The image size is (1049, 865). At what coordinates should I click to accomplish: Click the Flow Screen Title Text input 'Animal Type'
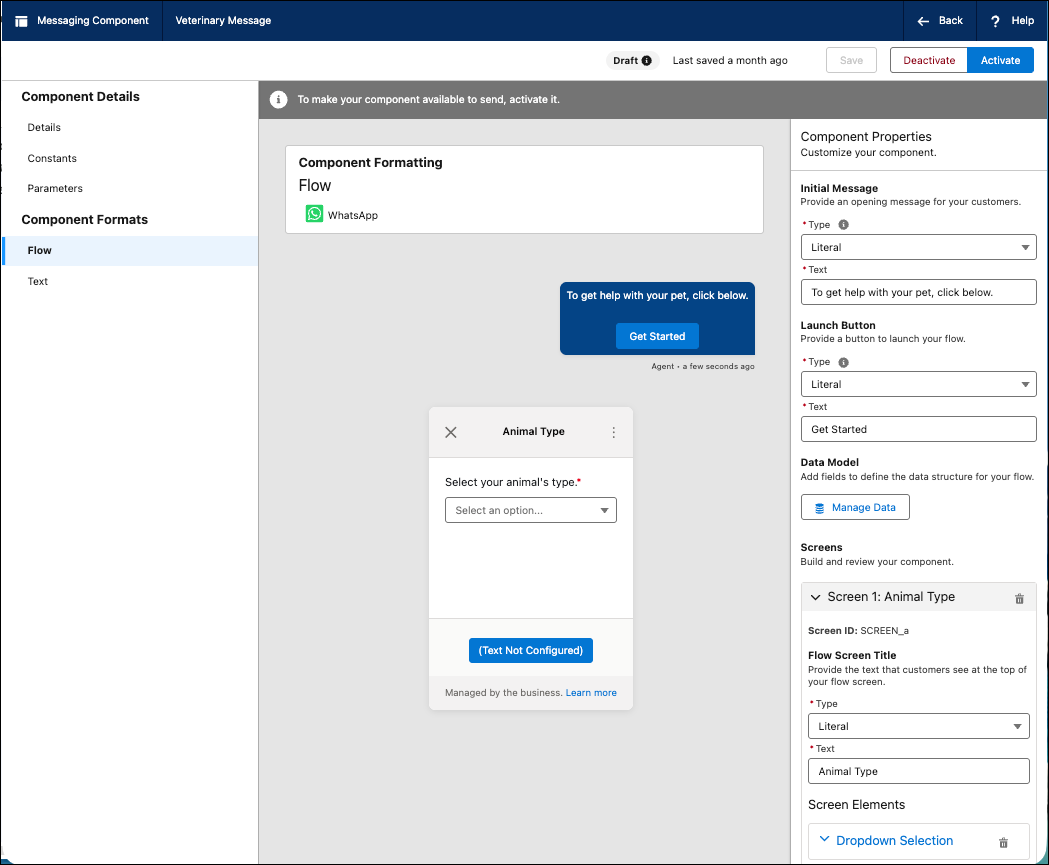[919, 771]
